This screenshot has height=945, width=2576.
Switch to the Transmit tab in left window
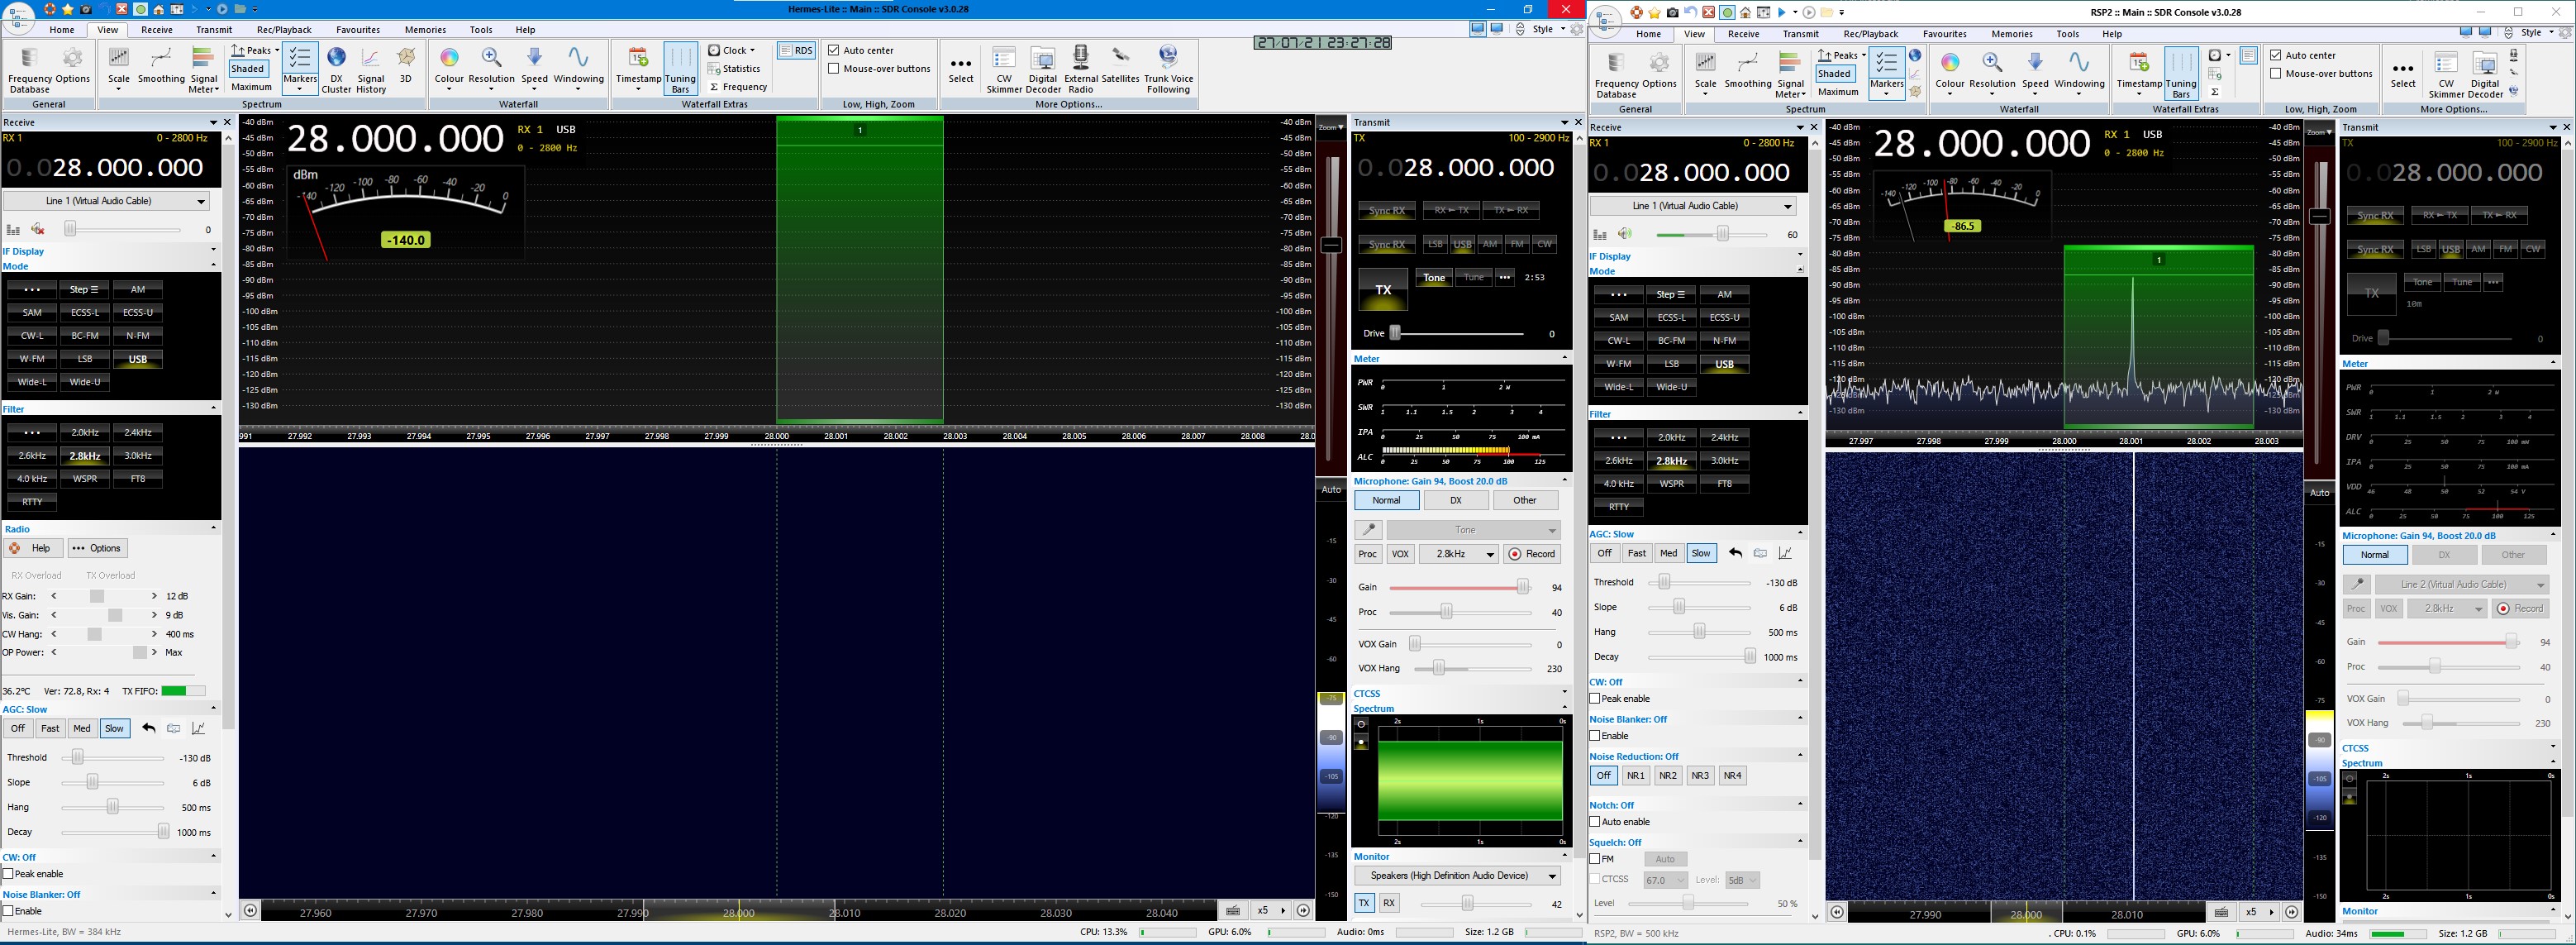214,30
